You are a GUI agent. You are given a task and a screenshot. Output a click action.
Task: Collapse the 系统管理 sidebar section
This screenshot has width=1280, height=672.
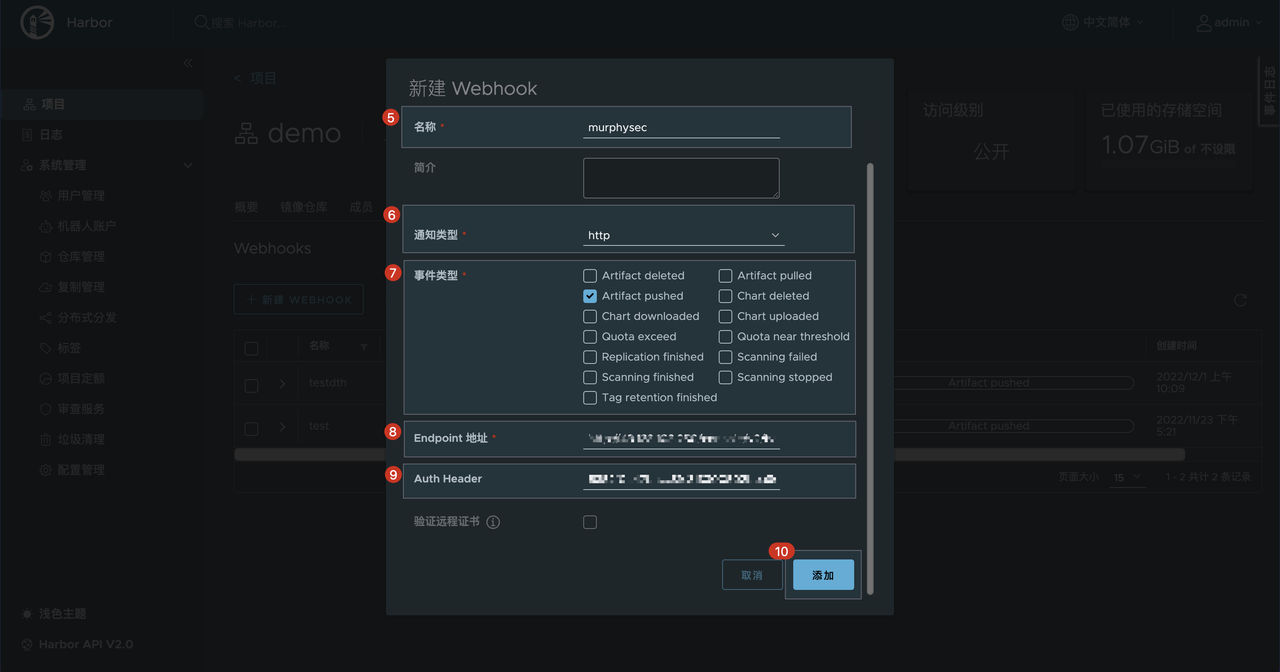[x=187, y=165]
